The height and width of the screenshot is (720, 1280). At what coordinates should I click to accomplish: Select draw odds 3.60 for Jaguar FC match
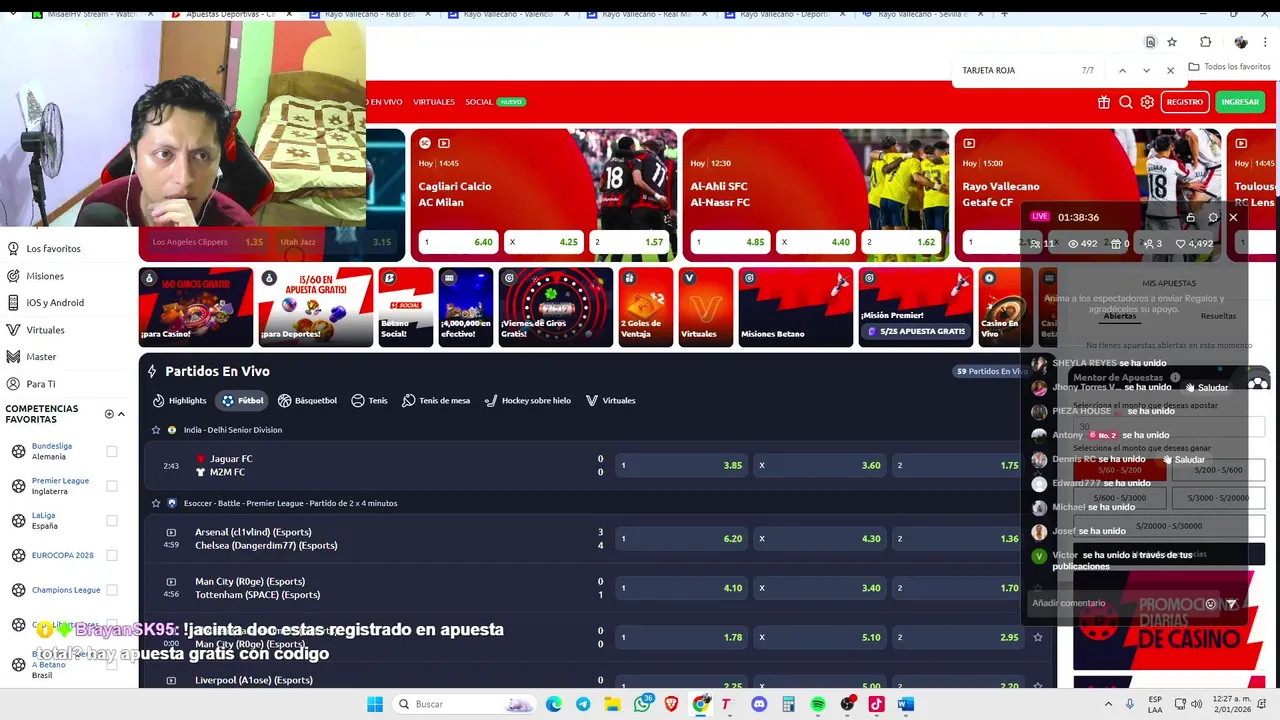pos(820,465)
